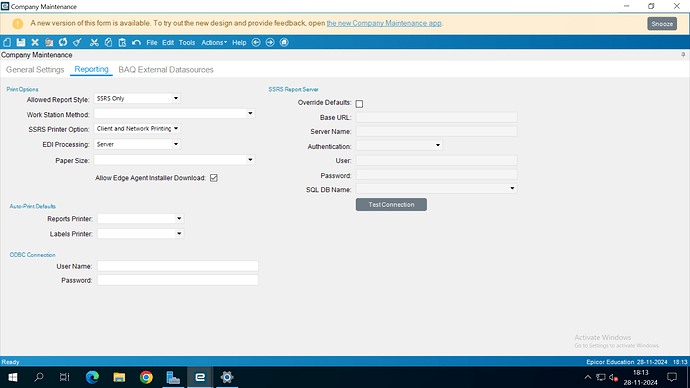Click the pin icon on Company Maintenance panel

click(x=683, y=55)
